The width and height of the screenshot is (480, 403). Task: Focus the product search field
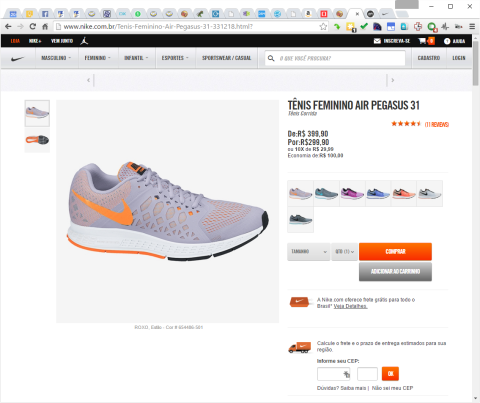(335, 58)
